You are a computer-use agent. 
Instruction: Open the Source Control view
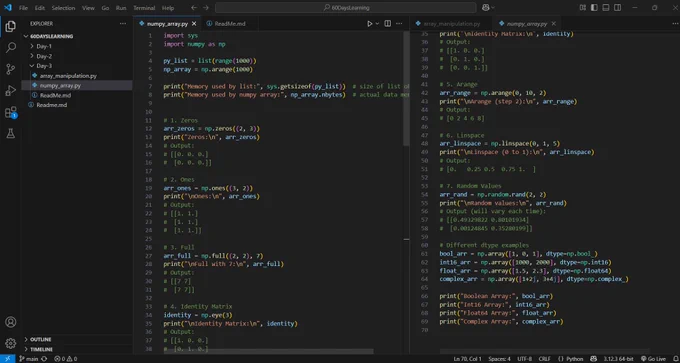(10, 69)
